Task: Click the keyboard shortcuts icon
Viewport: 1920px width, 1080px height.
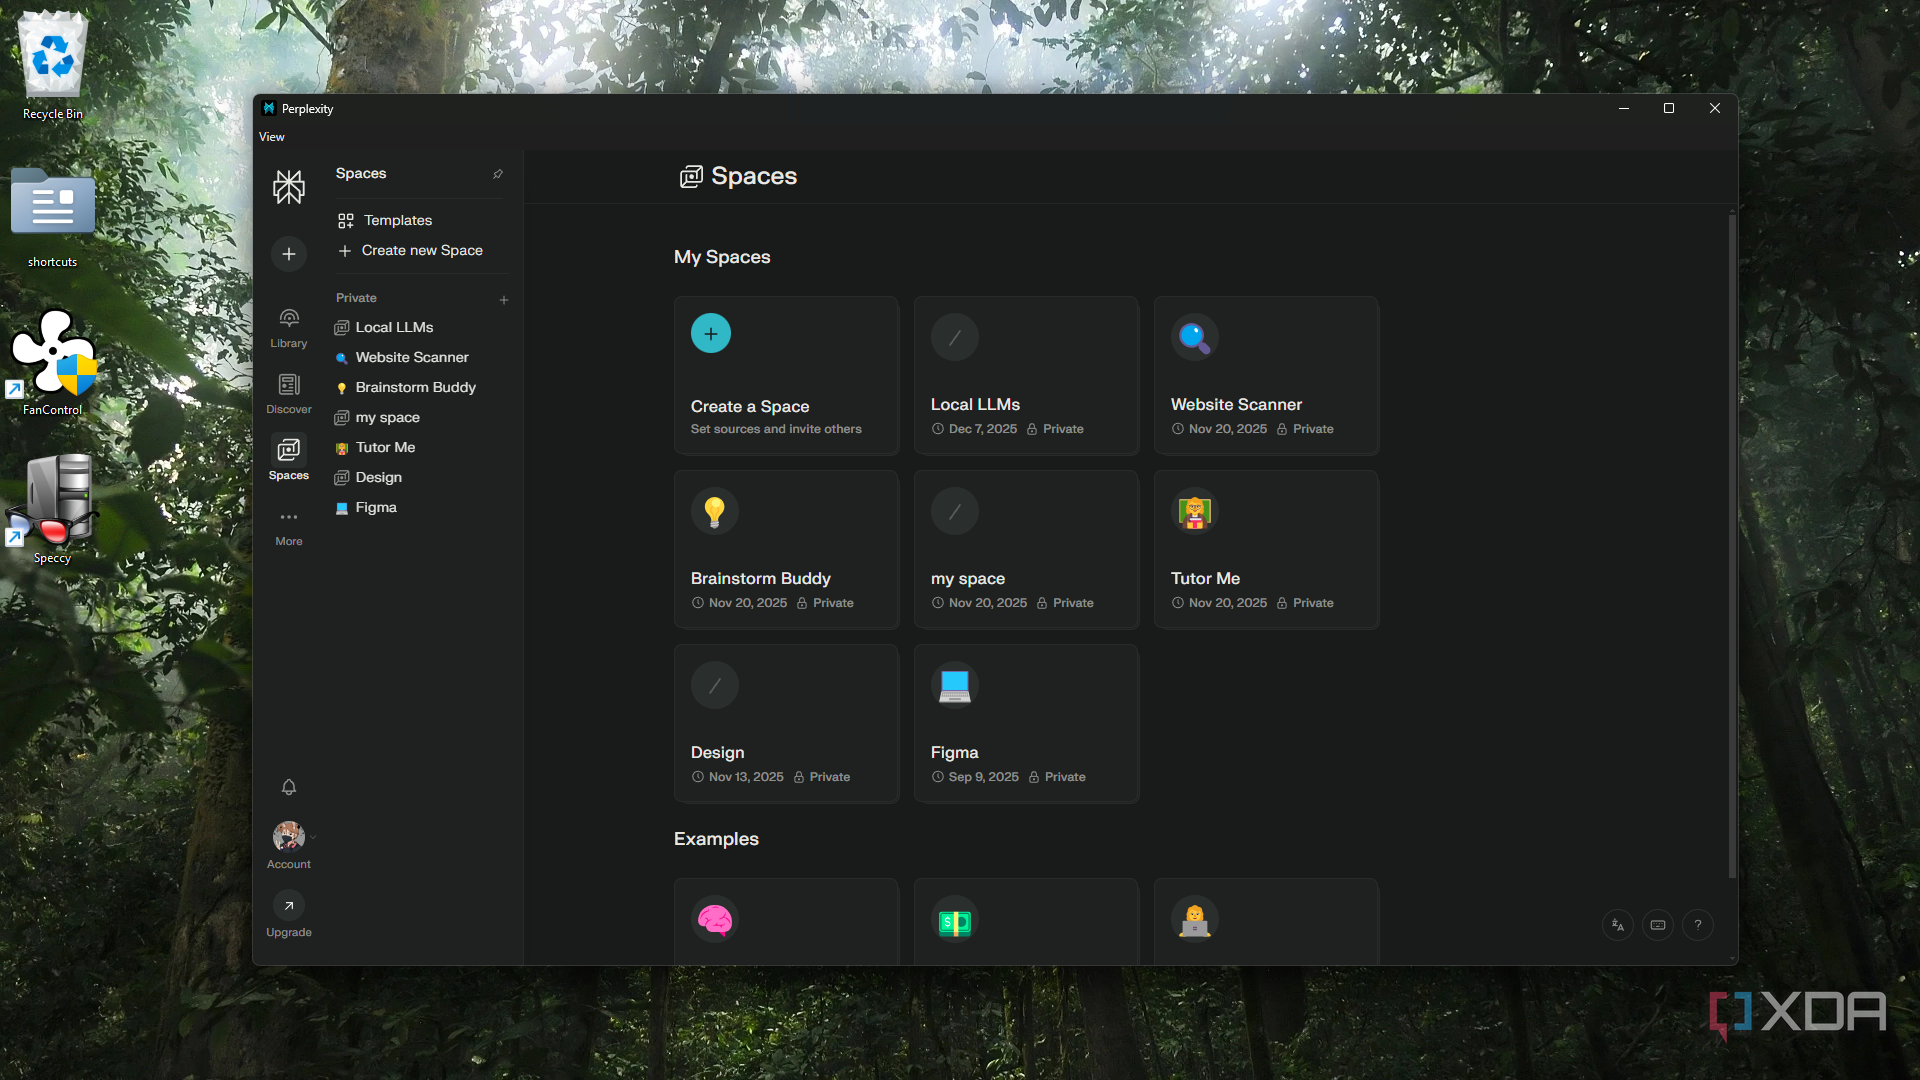Action: (x=1658, y=925)
